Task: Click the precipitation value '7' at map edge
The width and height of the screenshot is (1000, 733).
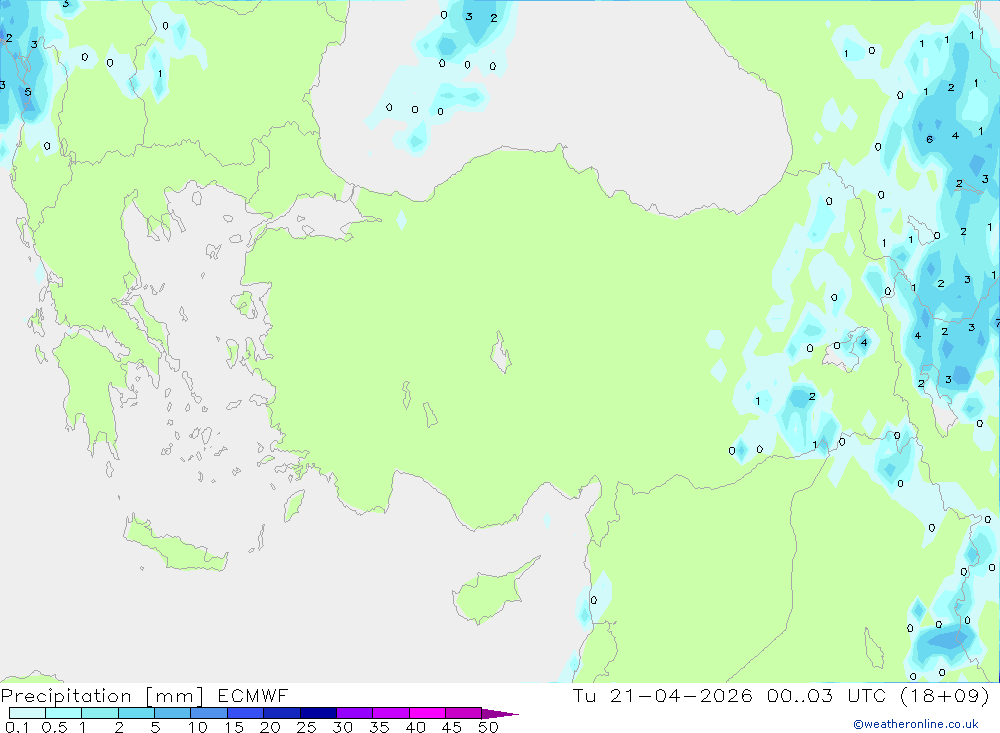Action: pyautogui.click(x=997, y=323)
